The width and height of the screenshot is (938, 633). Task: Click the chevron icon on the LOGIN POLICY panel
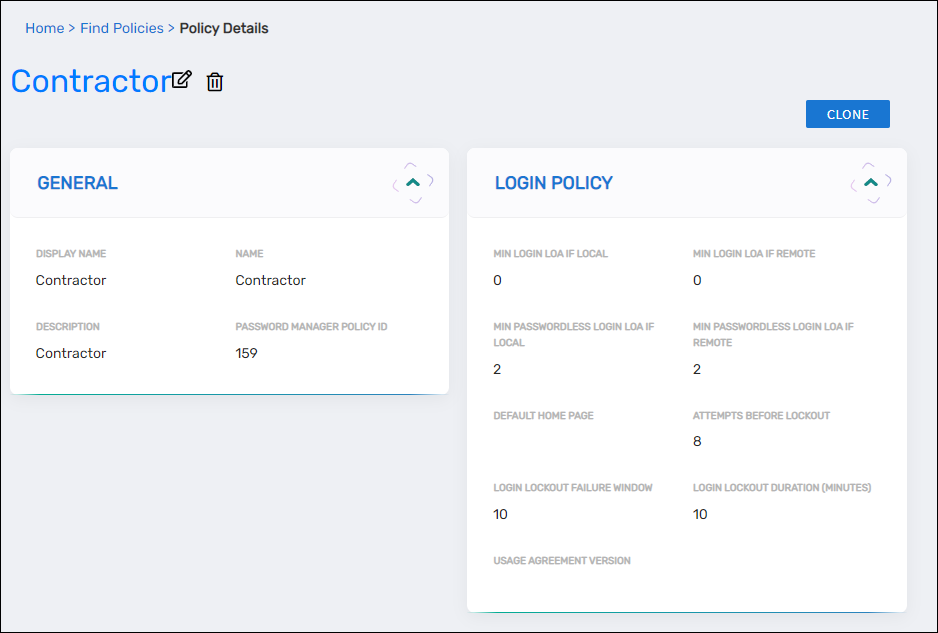click(x=869, y=183)
